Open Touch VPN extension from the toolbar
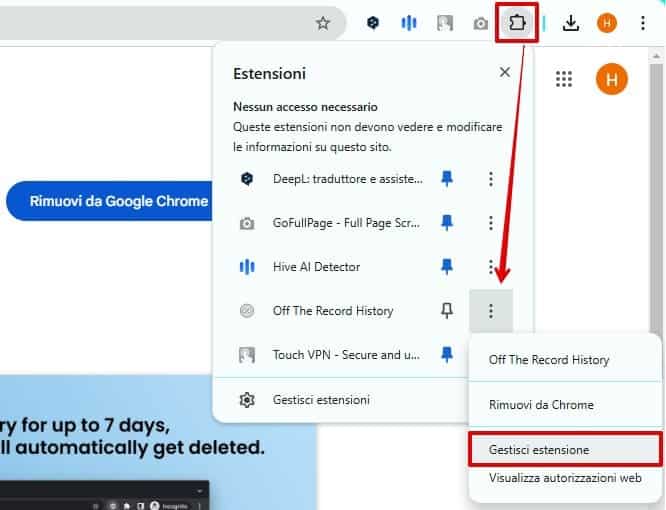This screenshot has height=510, width=666. 445,23
